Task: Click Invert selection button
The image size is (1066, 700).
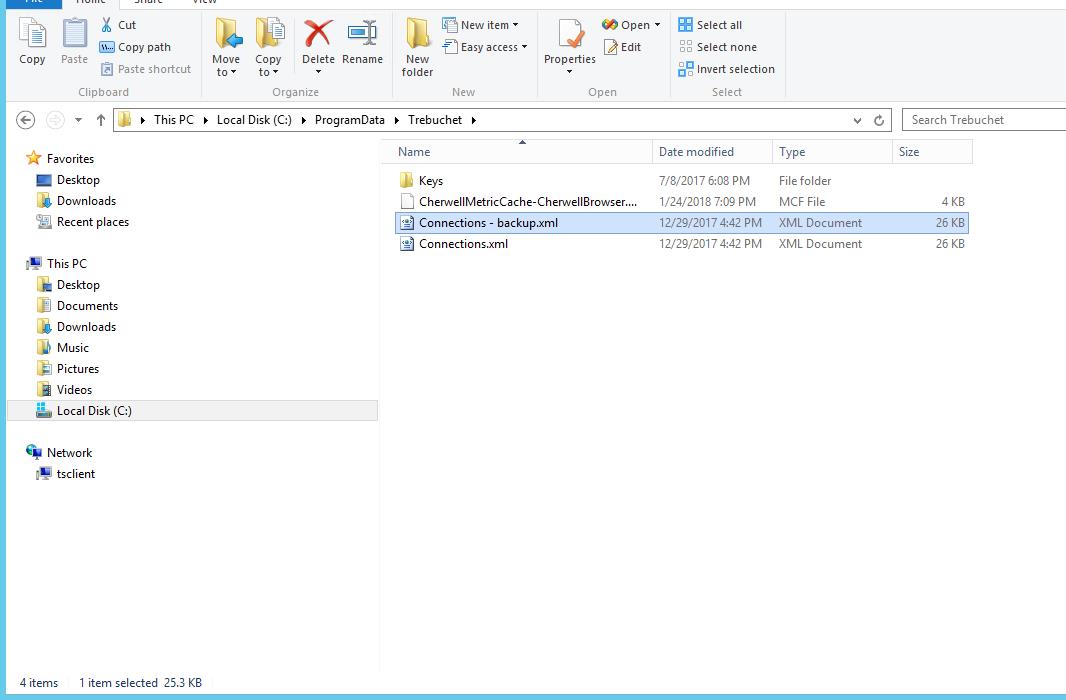Action: (726, 69)
